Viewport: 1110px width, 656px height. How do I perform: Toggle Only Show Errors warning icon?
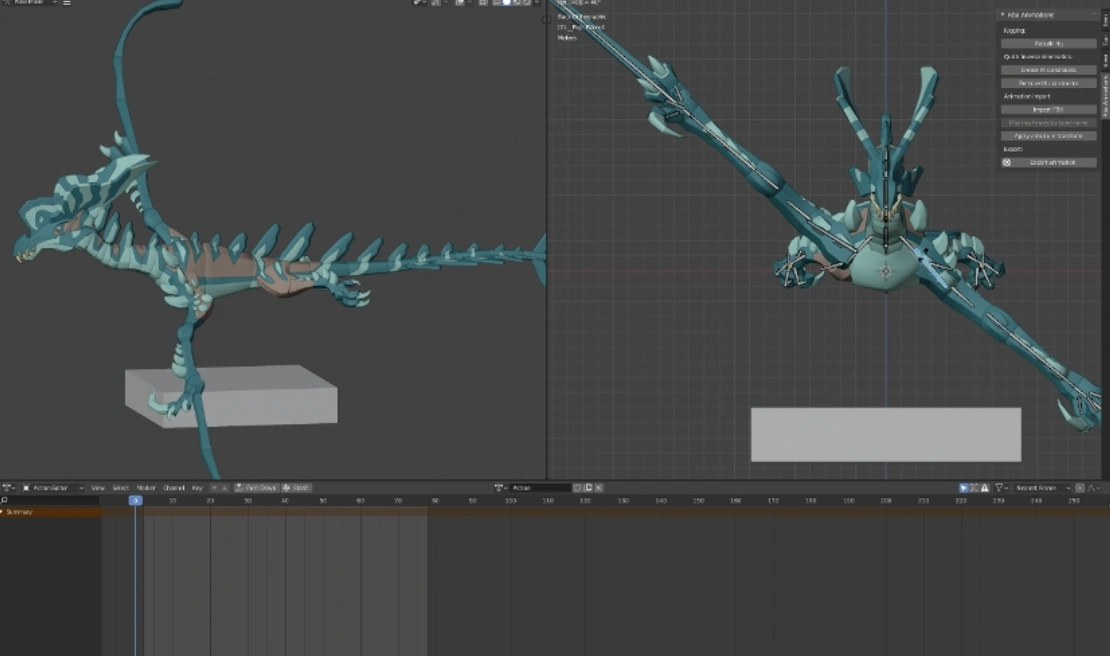click(985, 488)
